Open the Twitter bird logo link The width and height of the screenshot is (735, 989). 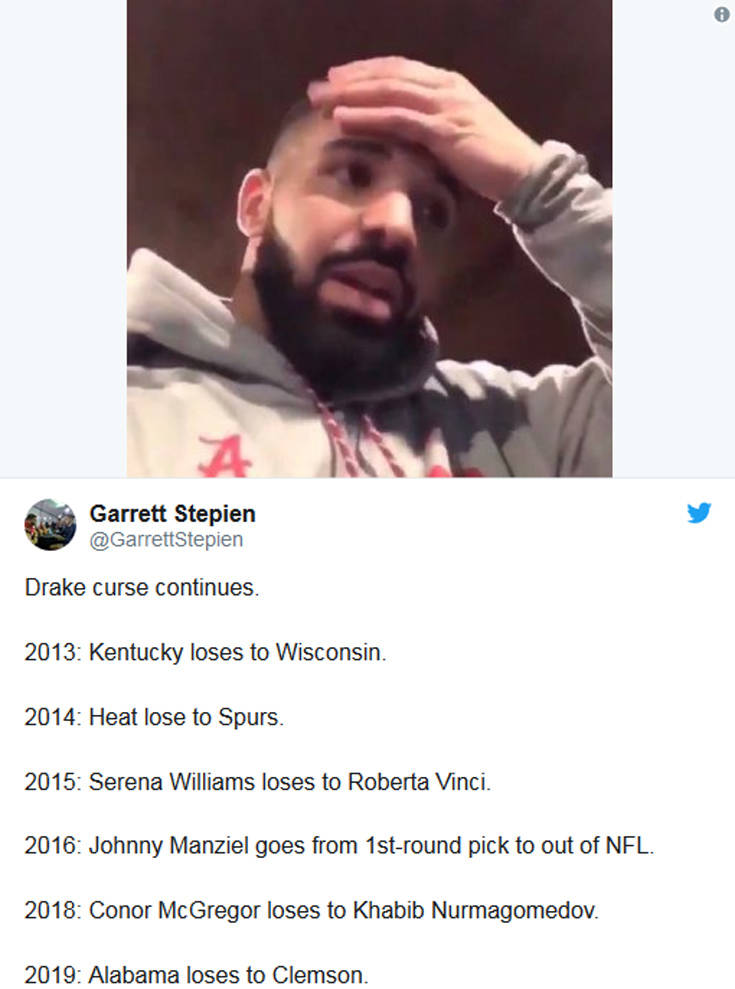pyautogui.click(x=699, y=513)
